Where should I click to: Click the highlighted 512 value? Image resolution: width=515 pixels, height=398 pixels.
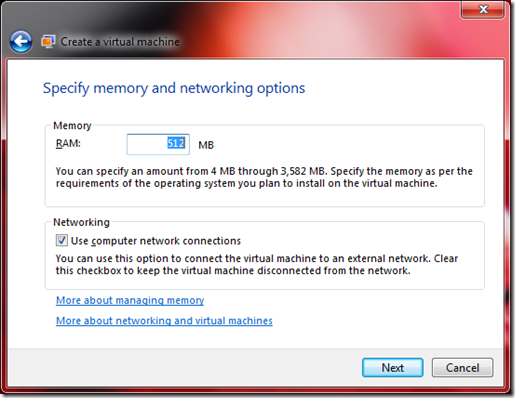click(x=176, y=143)
